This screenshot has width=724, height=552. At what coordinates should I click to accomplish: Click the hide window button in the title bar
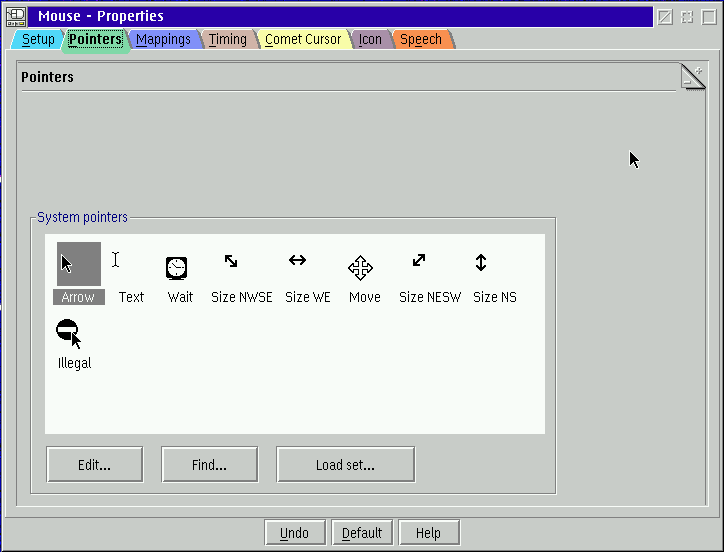(665, 17)
